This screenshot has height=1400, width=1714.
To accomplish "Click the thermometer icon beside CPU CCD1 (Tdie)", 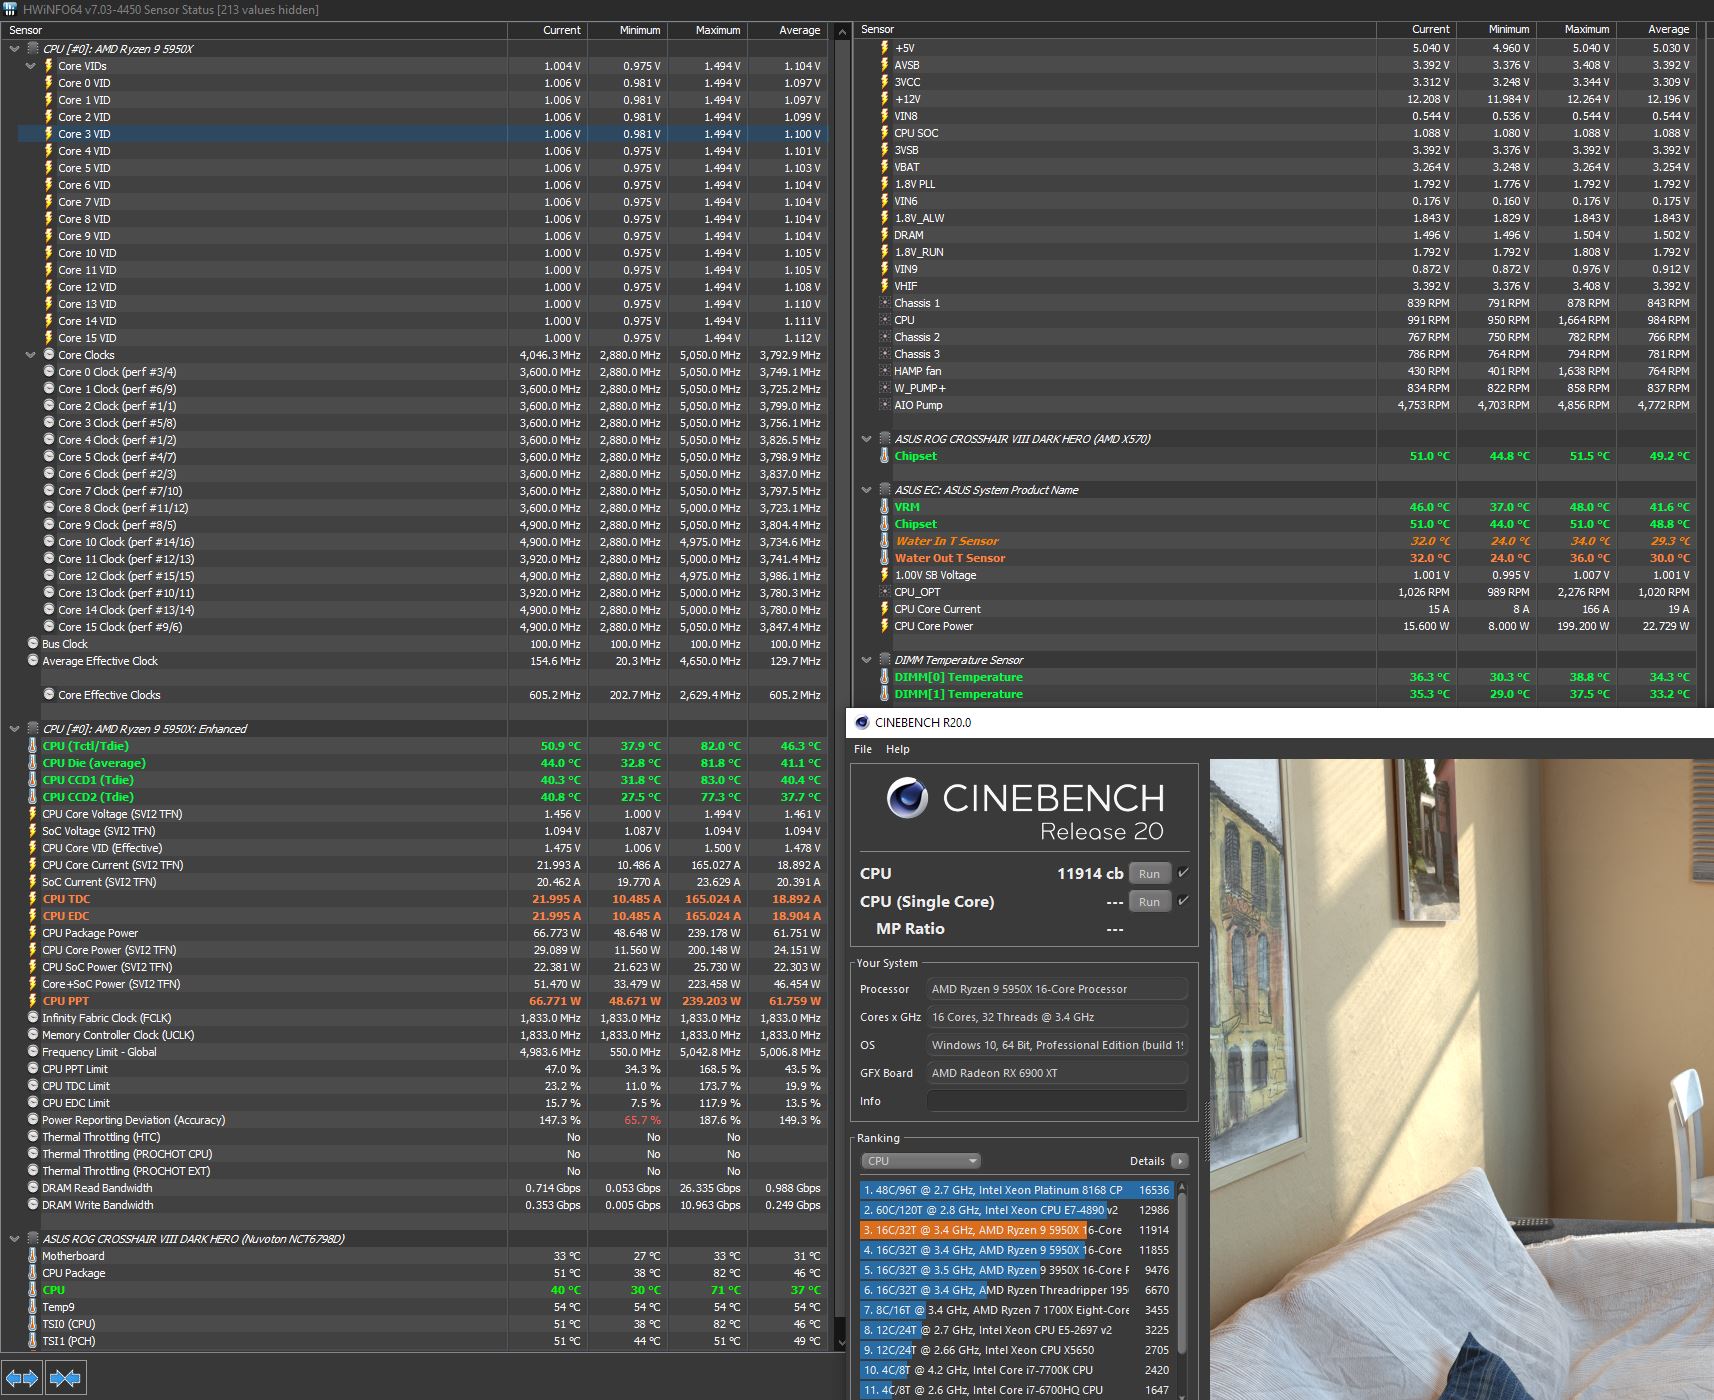I will point(33,780).
